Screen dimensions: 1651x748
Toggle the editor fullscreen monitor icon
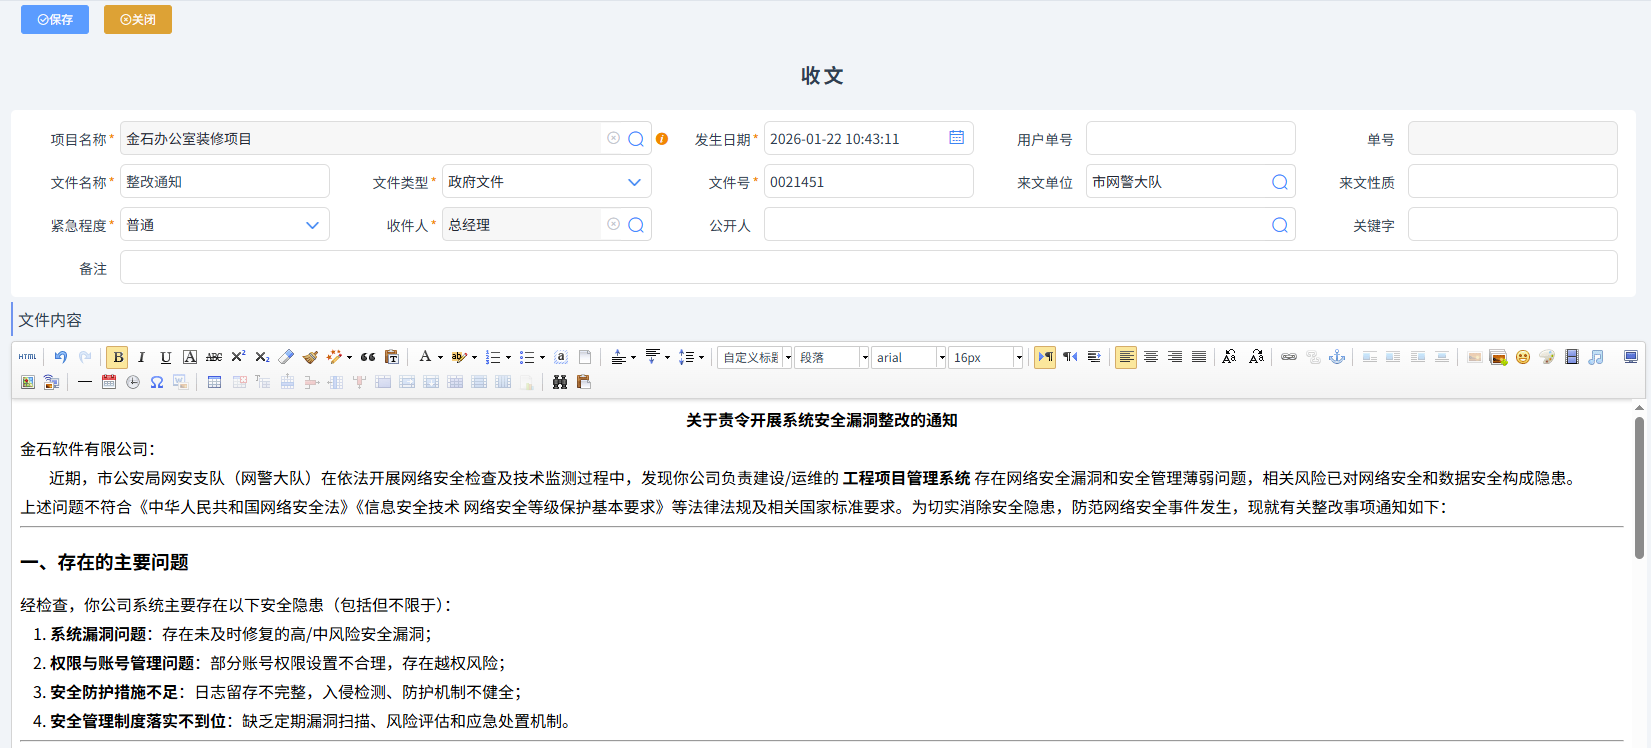click(x=1631, y=357)
